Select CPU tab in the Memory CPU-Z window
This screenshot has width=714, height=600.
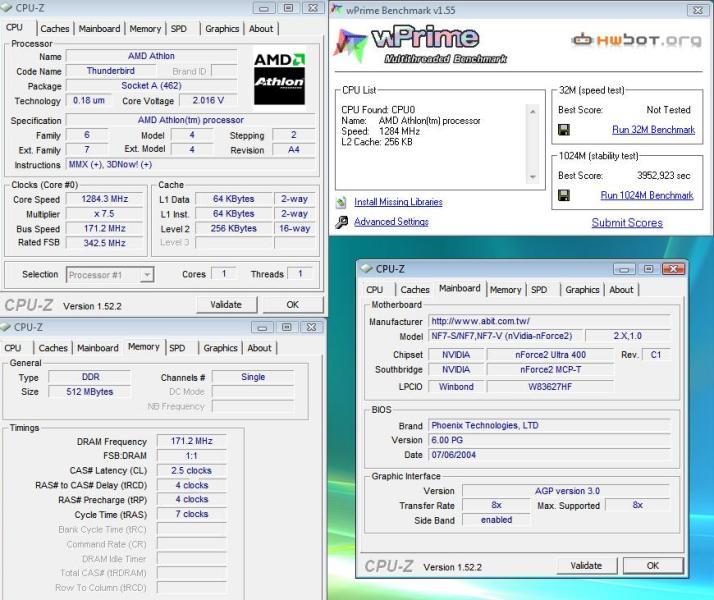pyautogui.click(x=13, y=348)
